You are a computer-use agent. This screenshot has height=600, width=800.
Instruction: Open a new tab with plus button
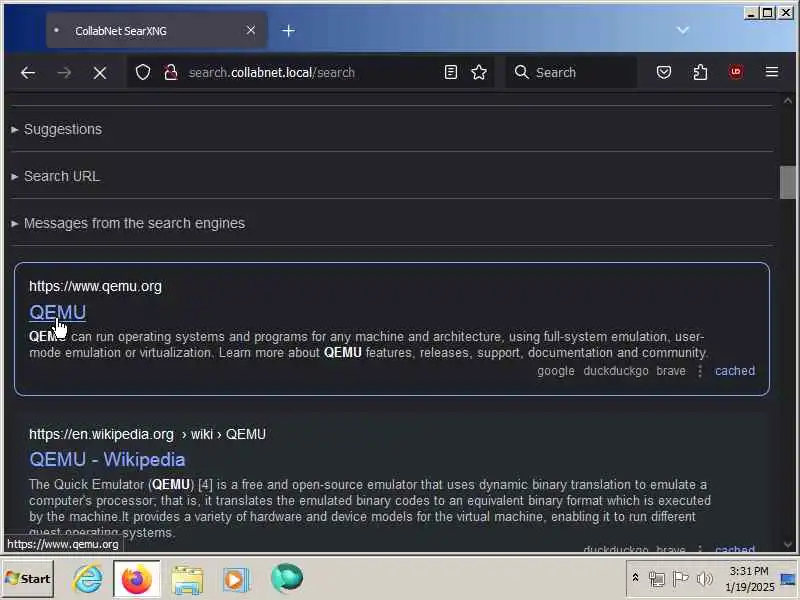pos(288,31)
